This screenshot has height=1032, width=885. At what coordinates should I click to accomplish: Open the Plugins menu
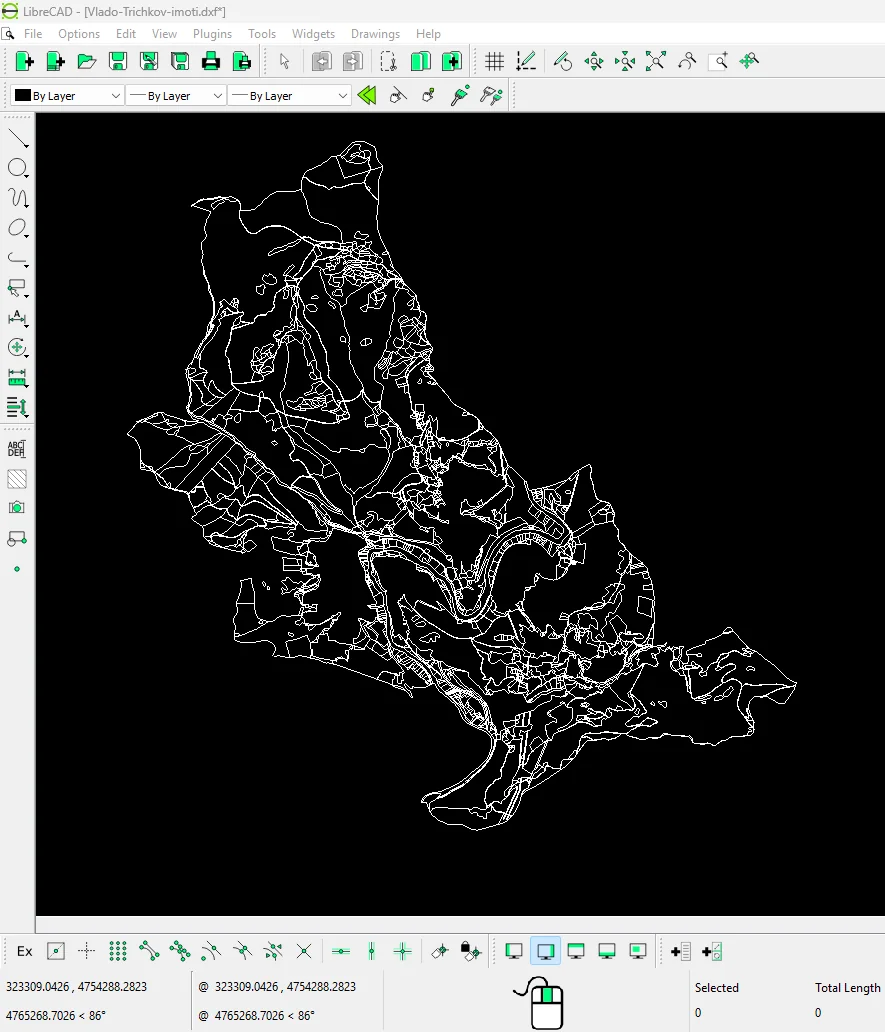coord(212,34)
